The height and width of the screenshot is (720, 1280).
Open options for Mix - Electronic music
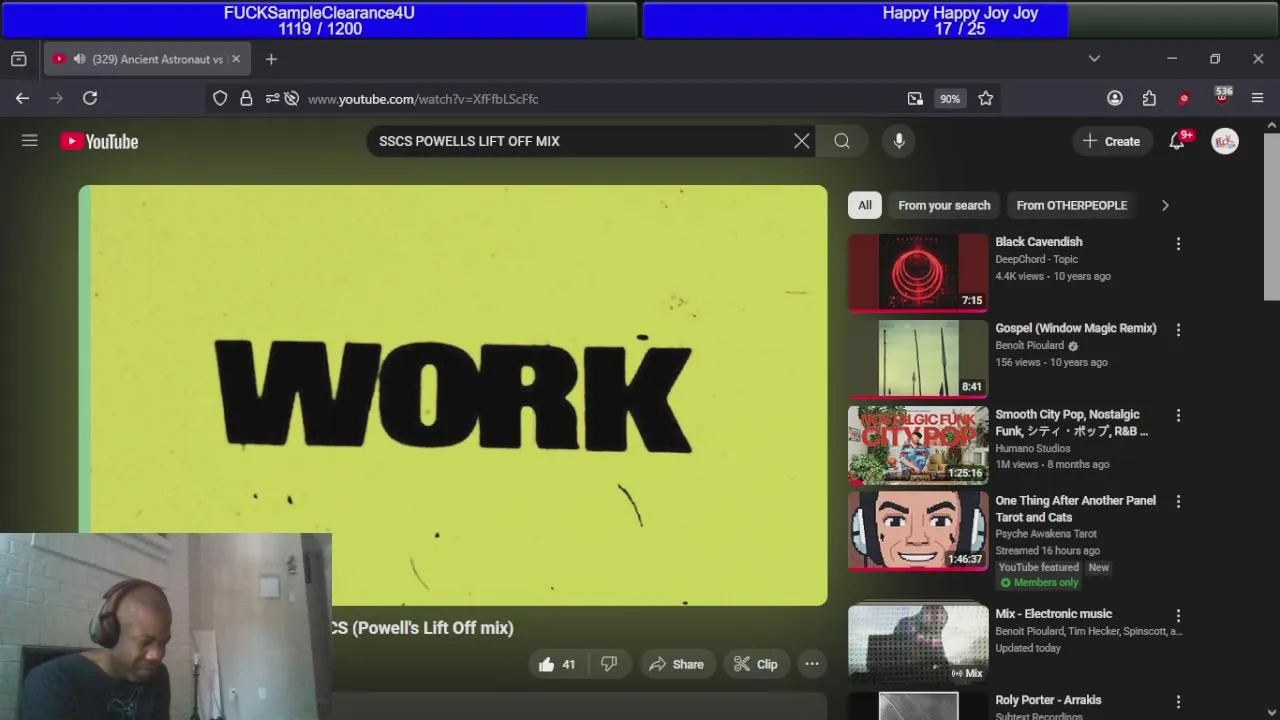point(1178,615)
